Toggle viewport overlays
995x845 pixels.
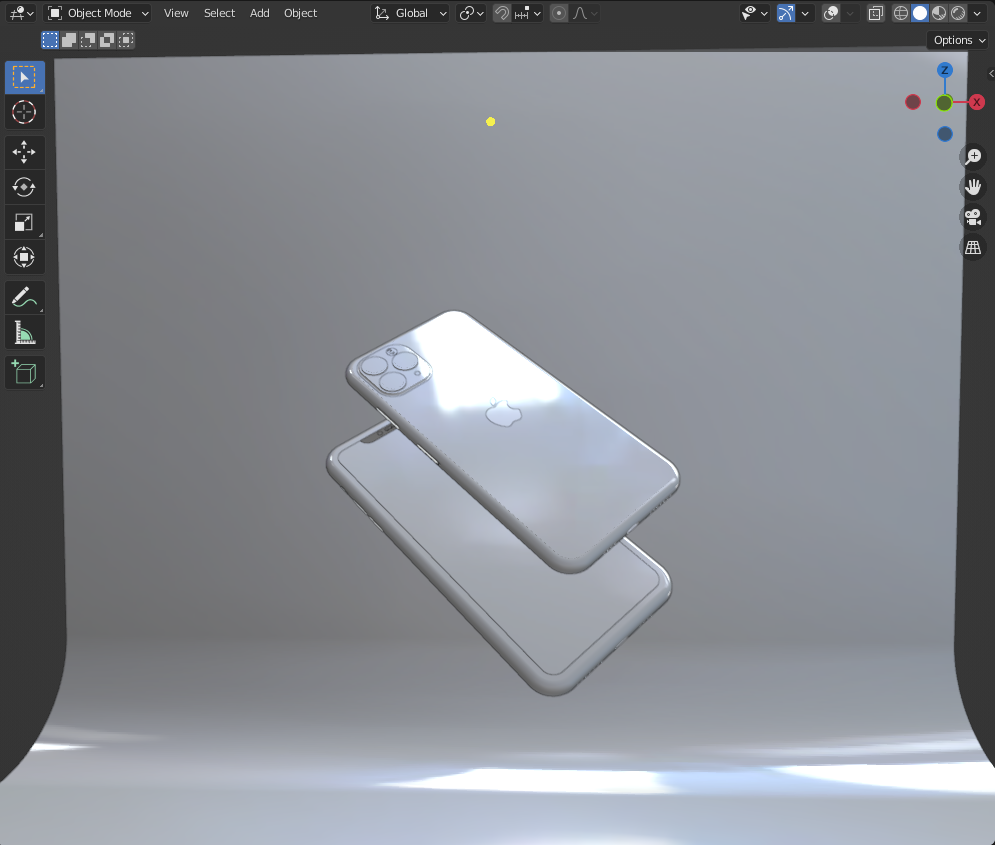(831, 13)
